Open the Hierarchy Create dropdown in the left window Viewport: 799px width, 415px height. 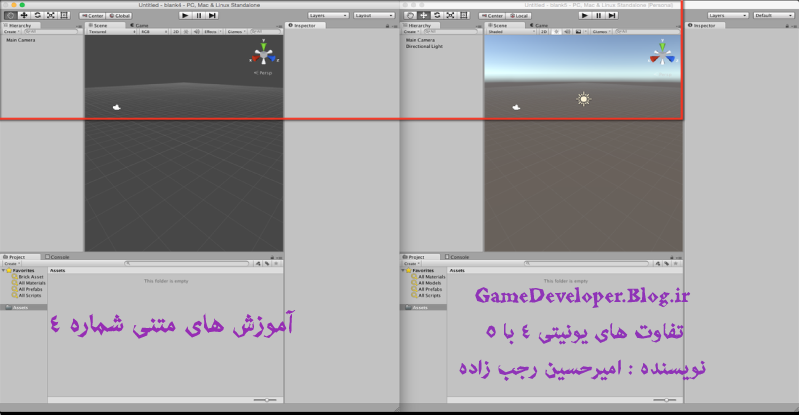point(11,32)
